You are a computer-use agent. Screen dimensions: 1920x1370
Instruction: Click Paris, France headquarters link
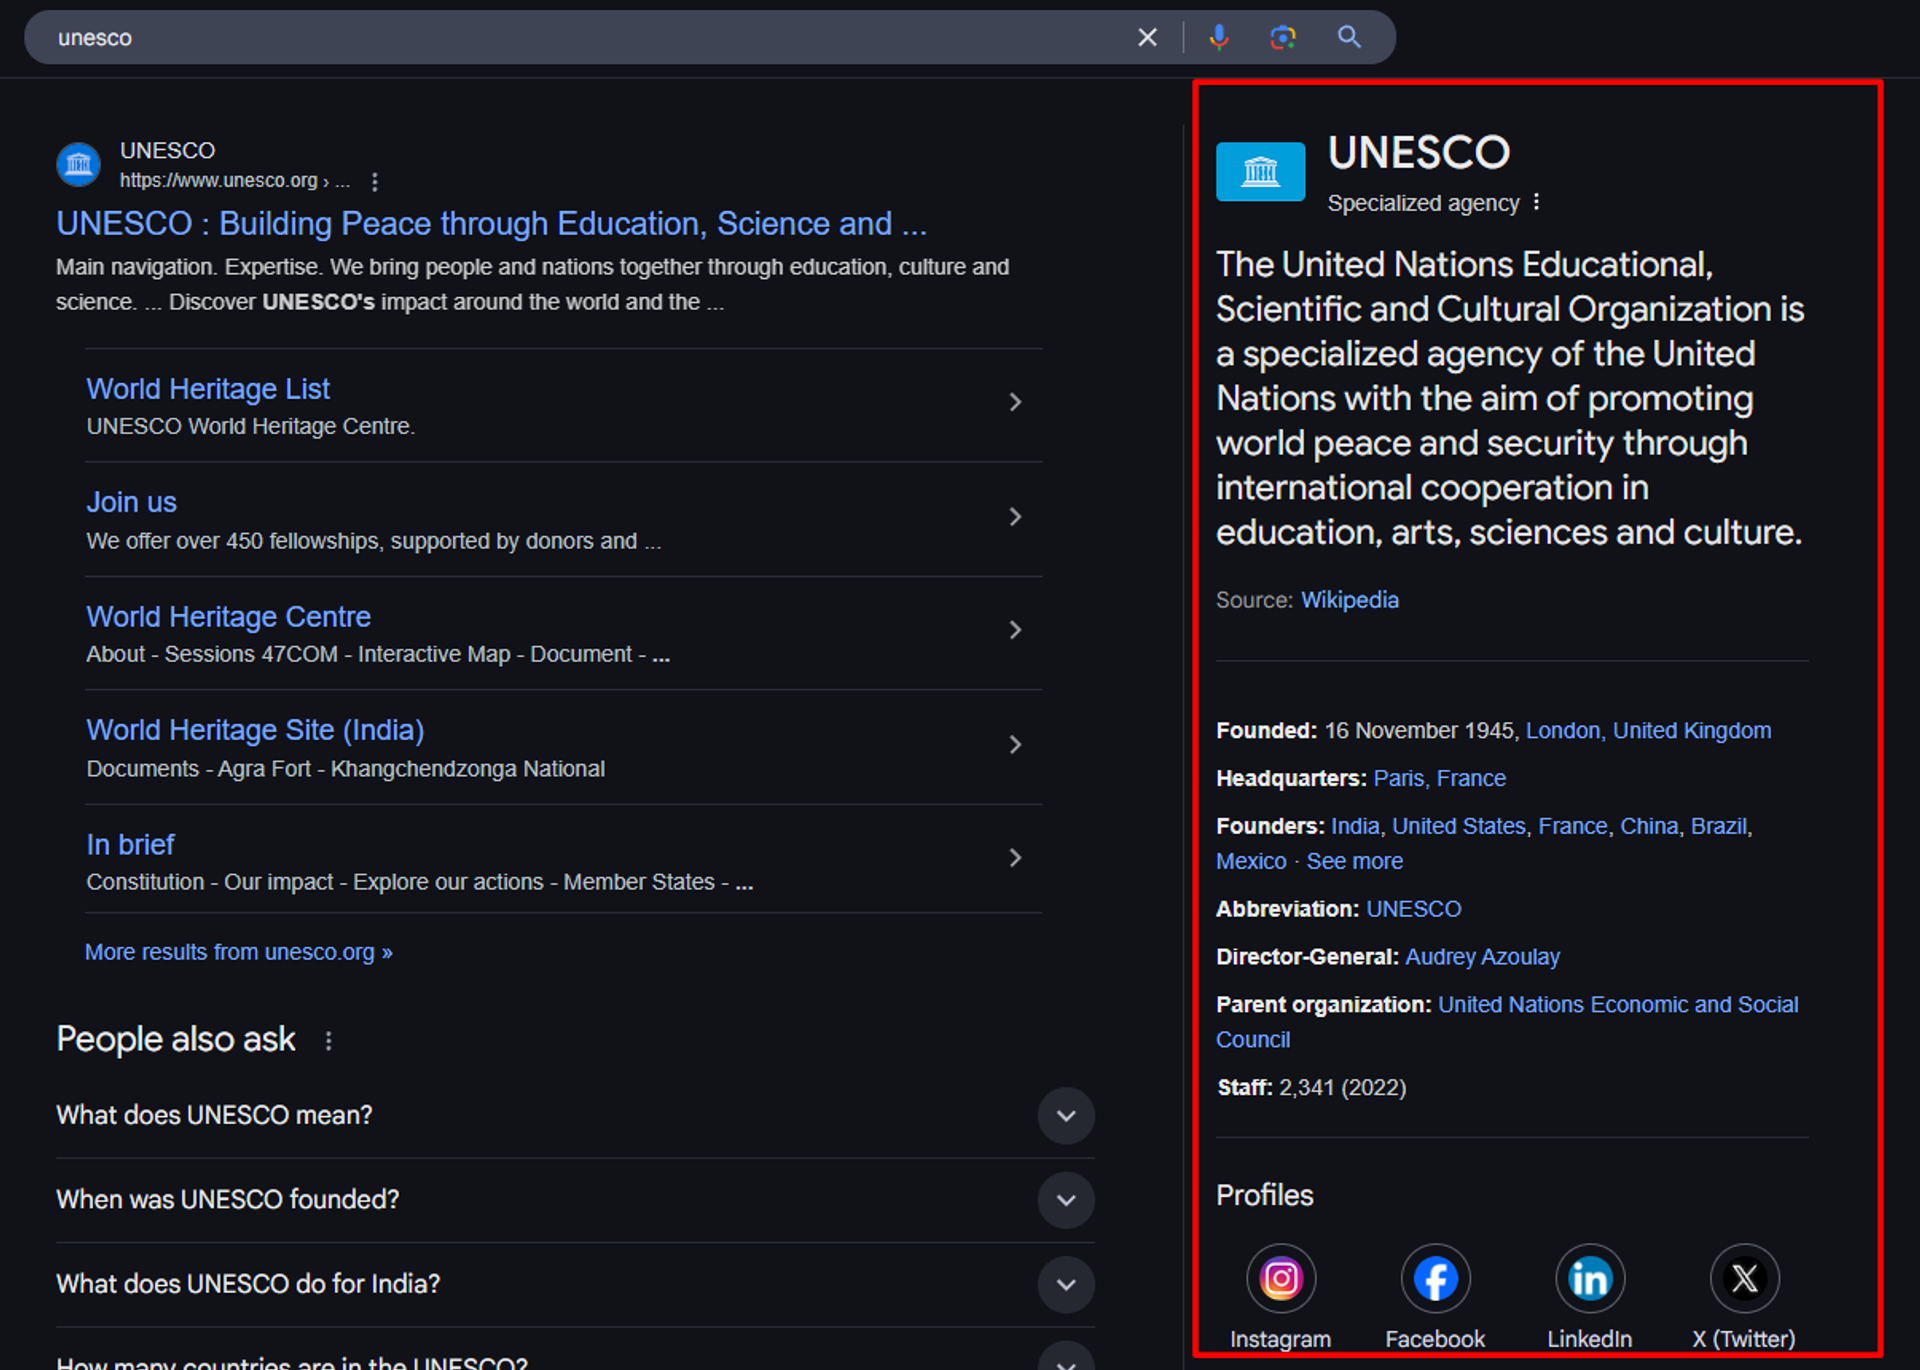(1439, 779)
